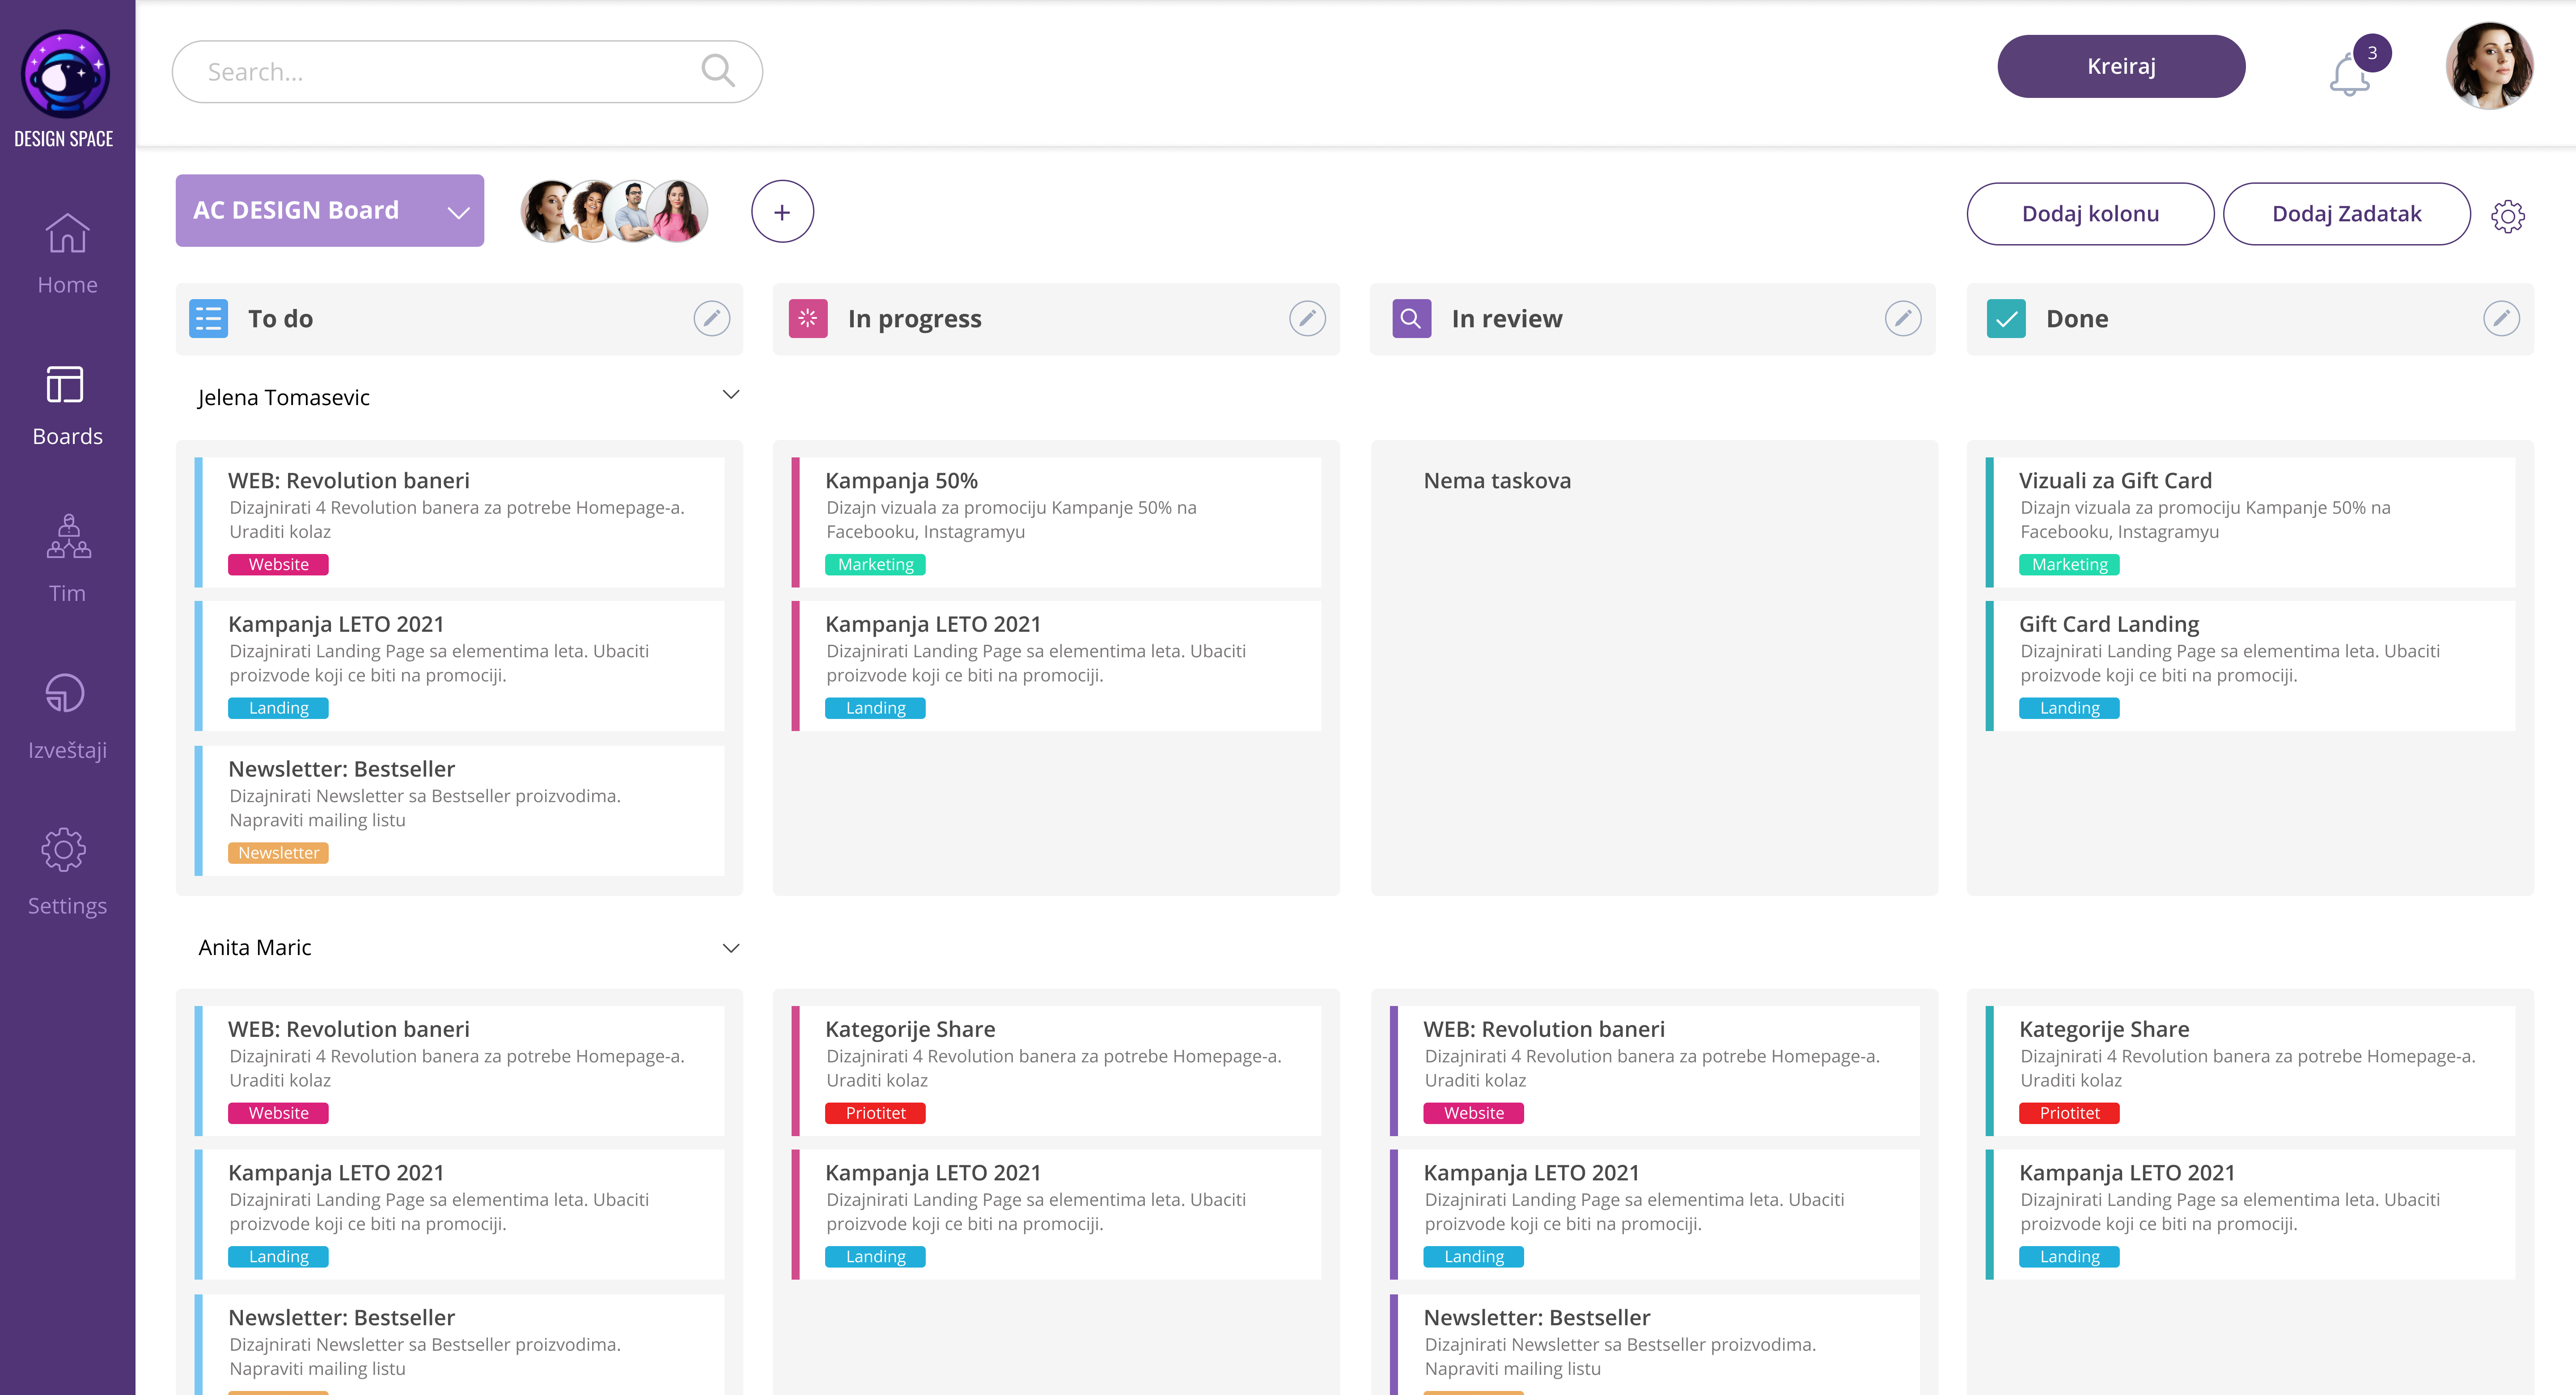Open Anita's In progress Kampanja LETO 2021 card
This screenshot has width=2576, height=1395.
(x=1056, y=1214)
